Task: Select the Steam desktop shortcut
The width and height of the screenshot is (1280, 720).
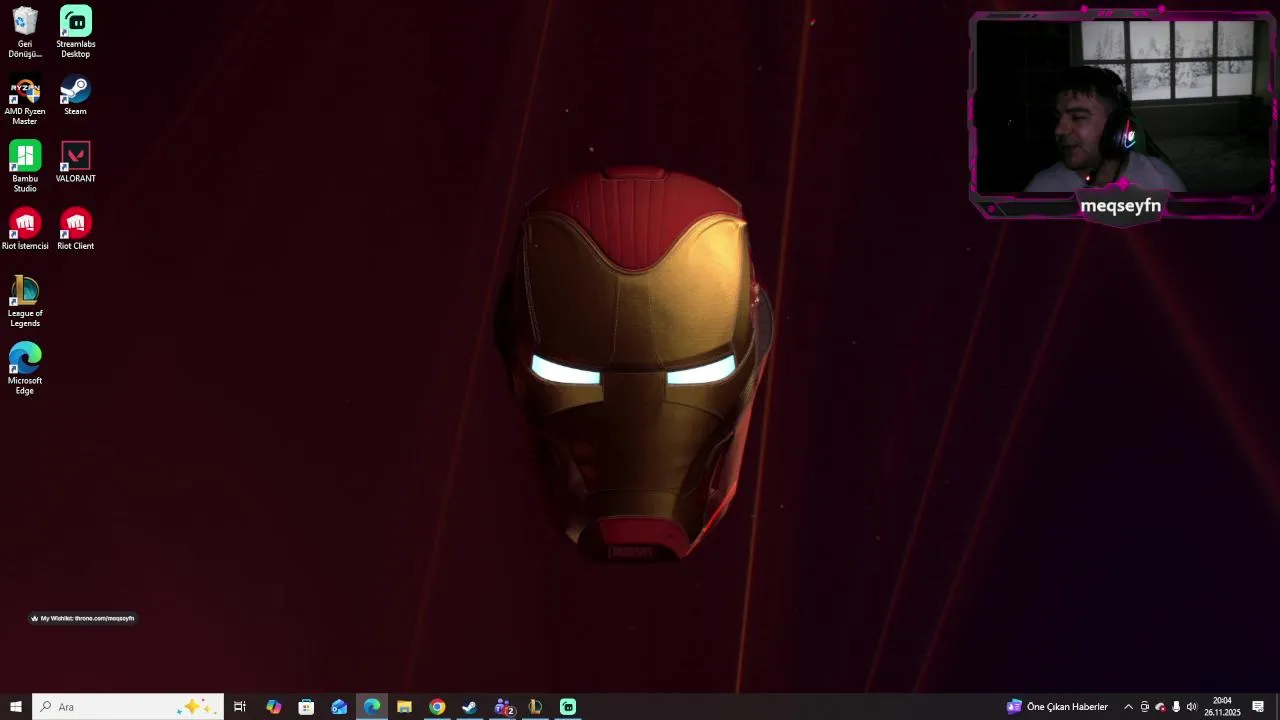Action: [x=76, y=96]
